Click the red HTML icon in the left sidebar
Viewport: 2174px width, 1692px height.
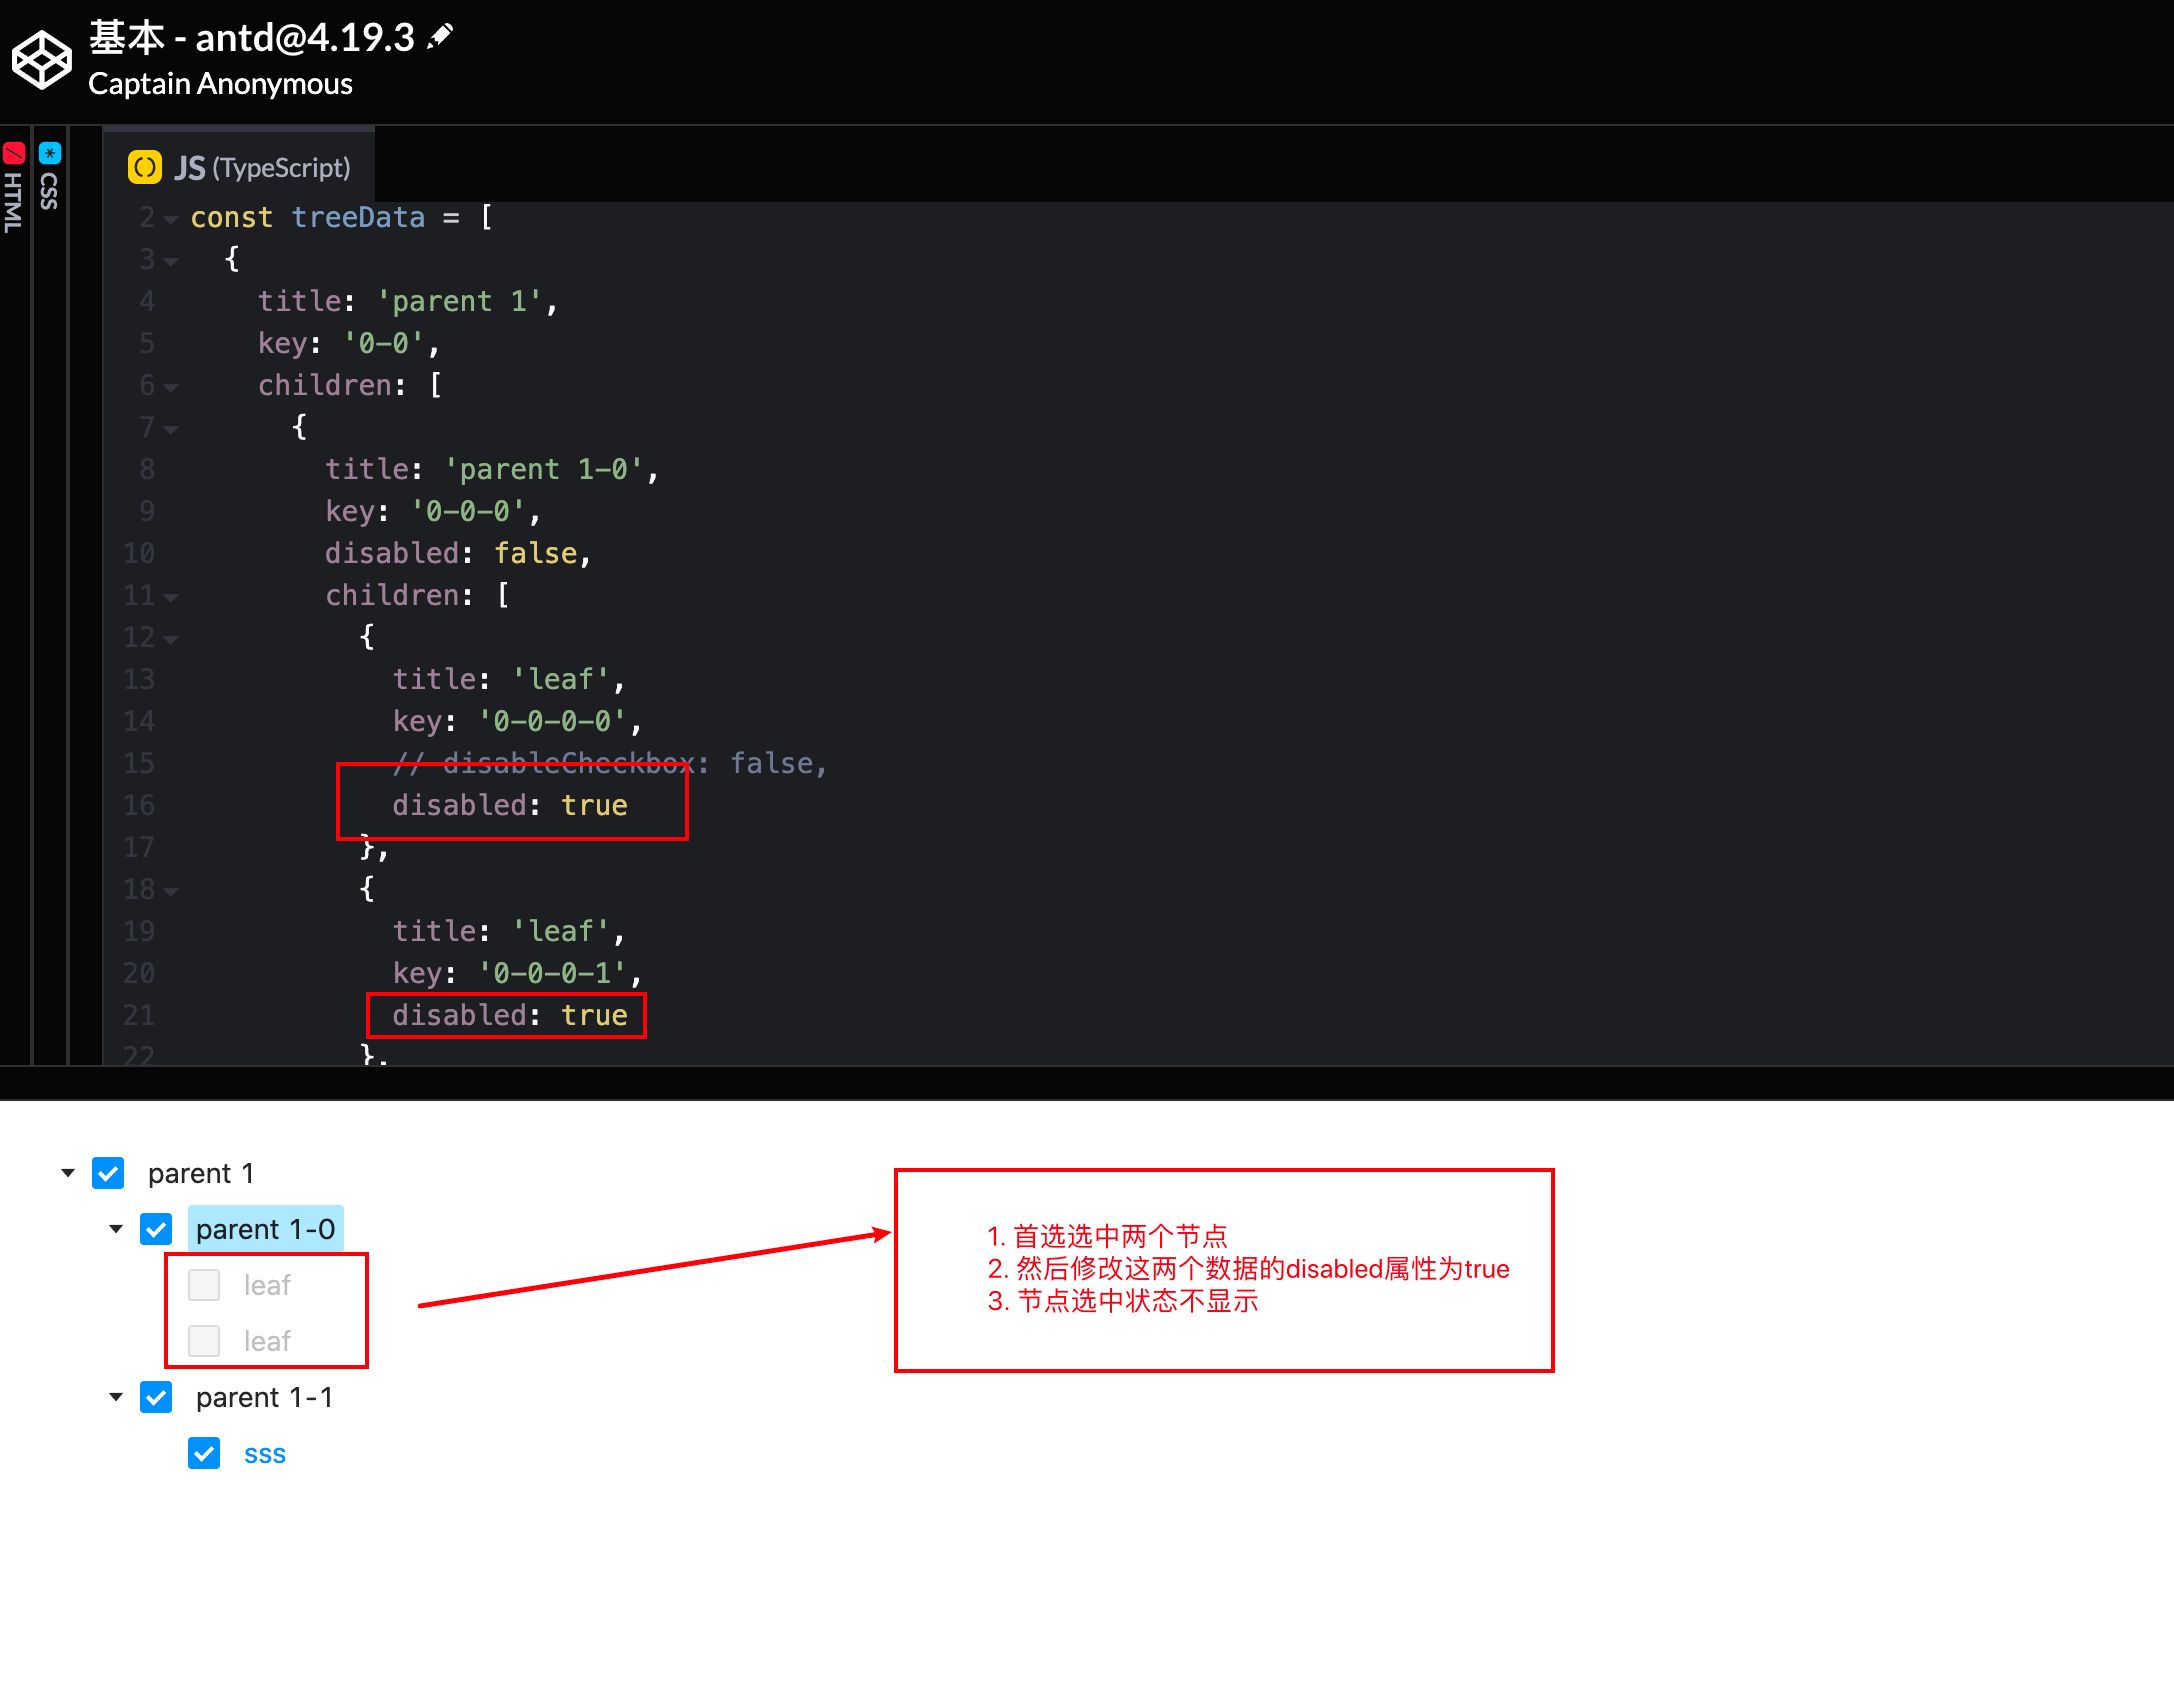click(14, 152)
